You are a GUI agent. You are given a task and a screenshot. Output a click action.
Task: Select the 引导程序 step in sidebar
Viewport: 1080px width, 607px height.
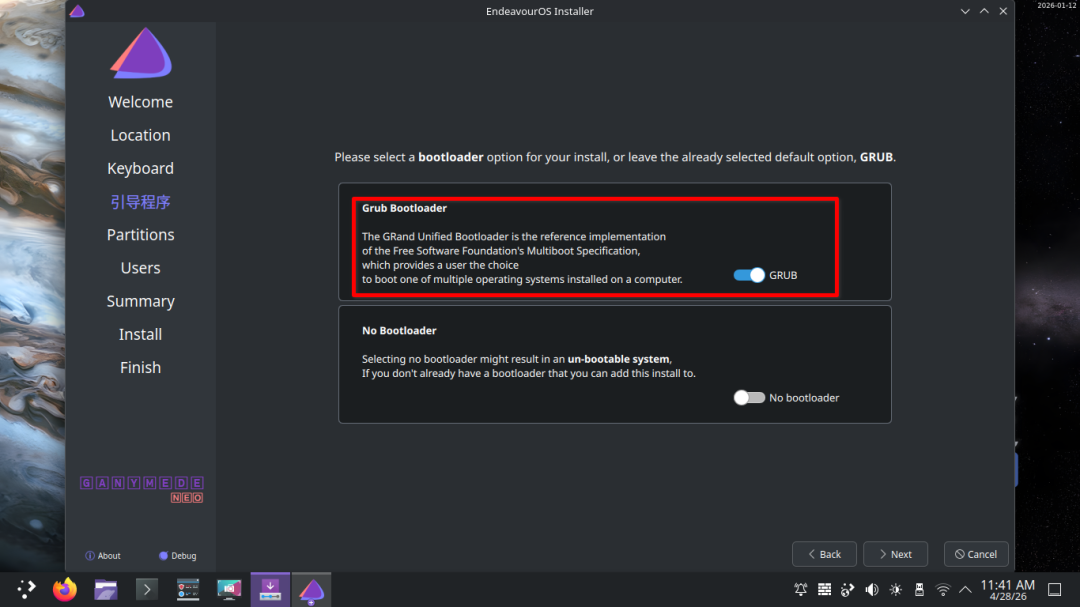(x=141, y=201)
